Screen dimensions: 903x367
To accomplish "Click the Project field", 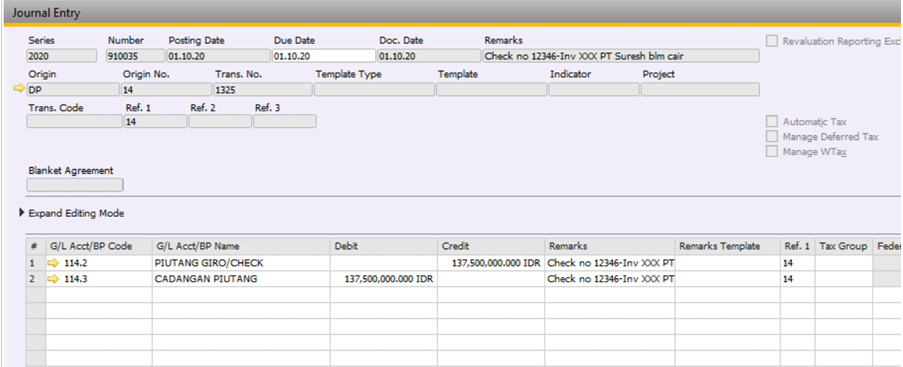I will point(700,89).
